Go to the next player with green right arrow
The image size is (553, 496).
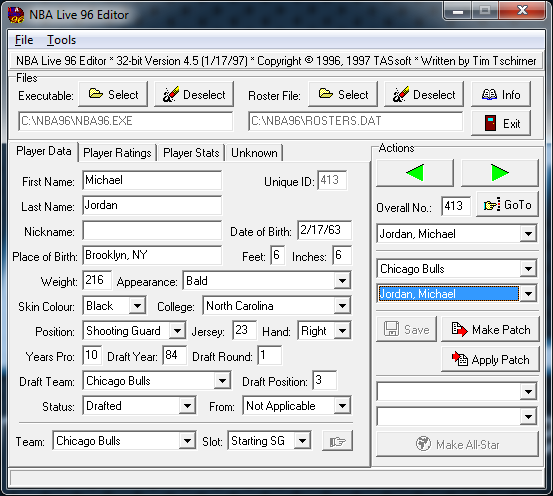click(x=500, y=173)
